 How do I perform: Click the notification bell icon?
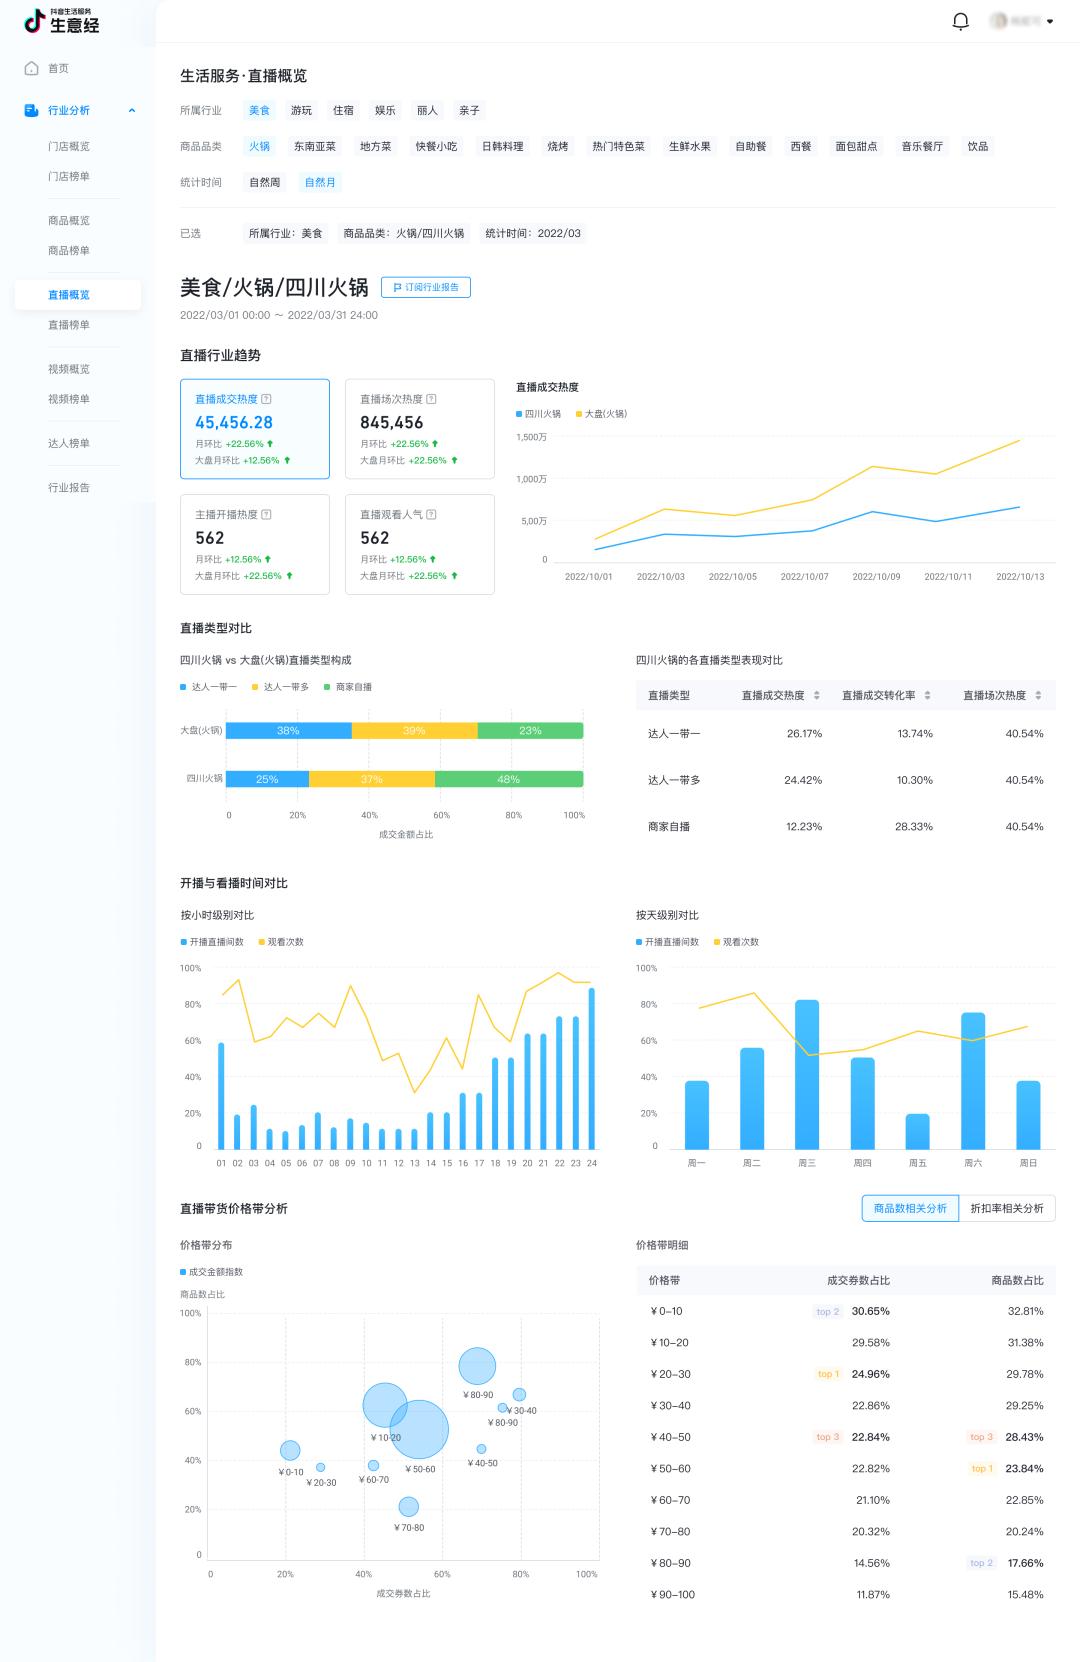[x=960, y=21]
